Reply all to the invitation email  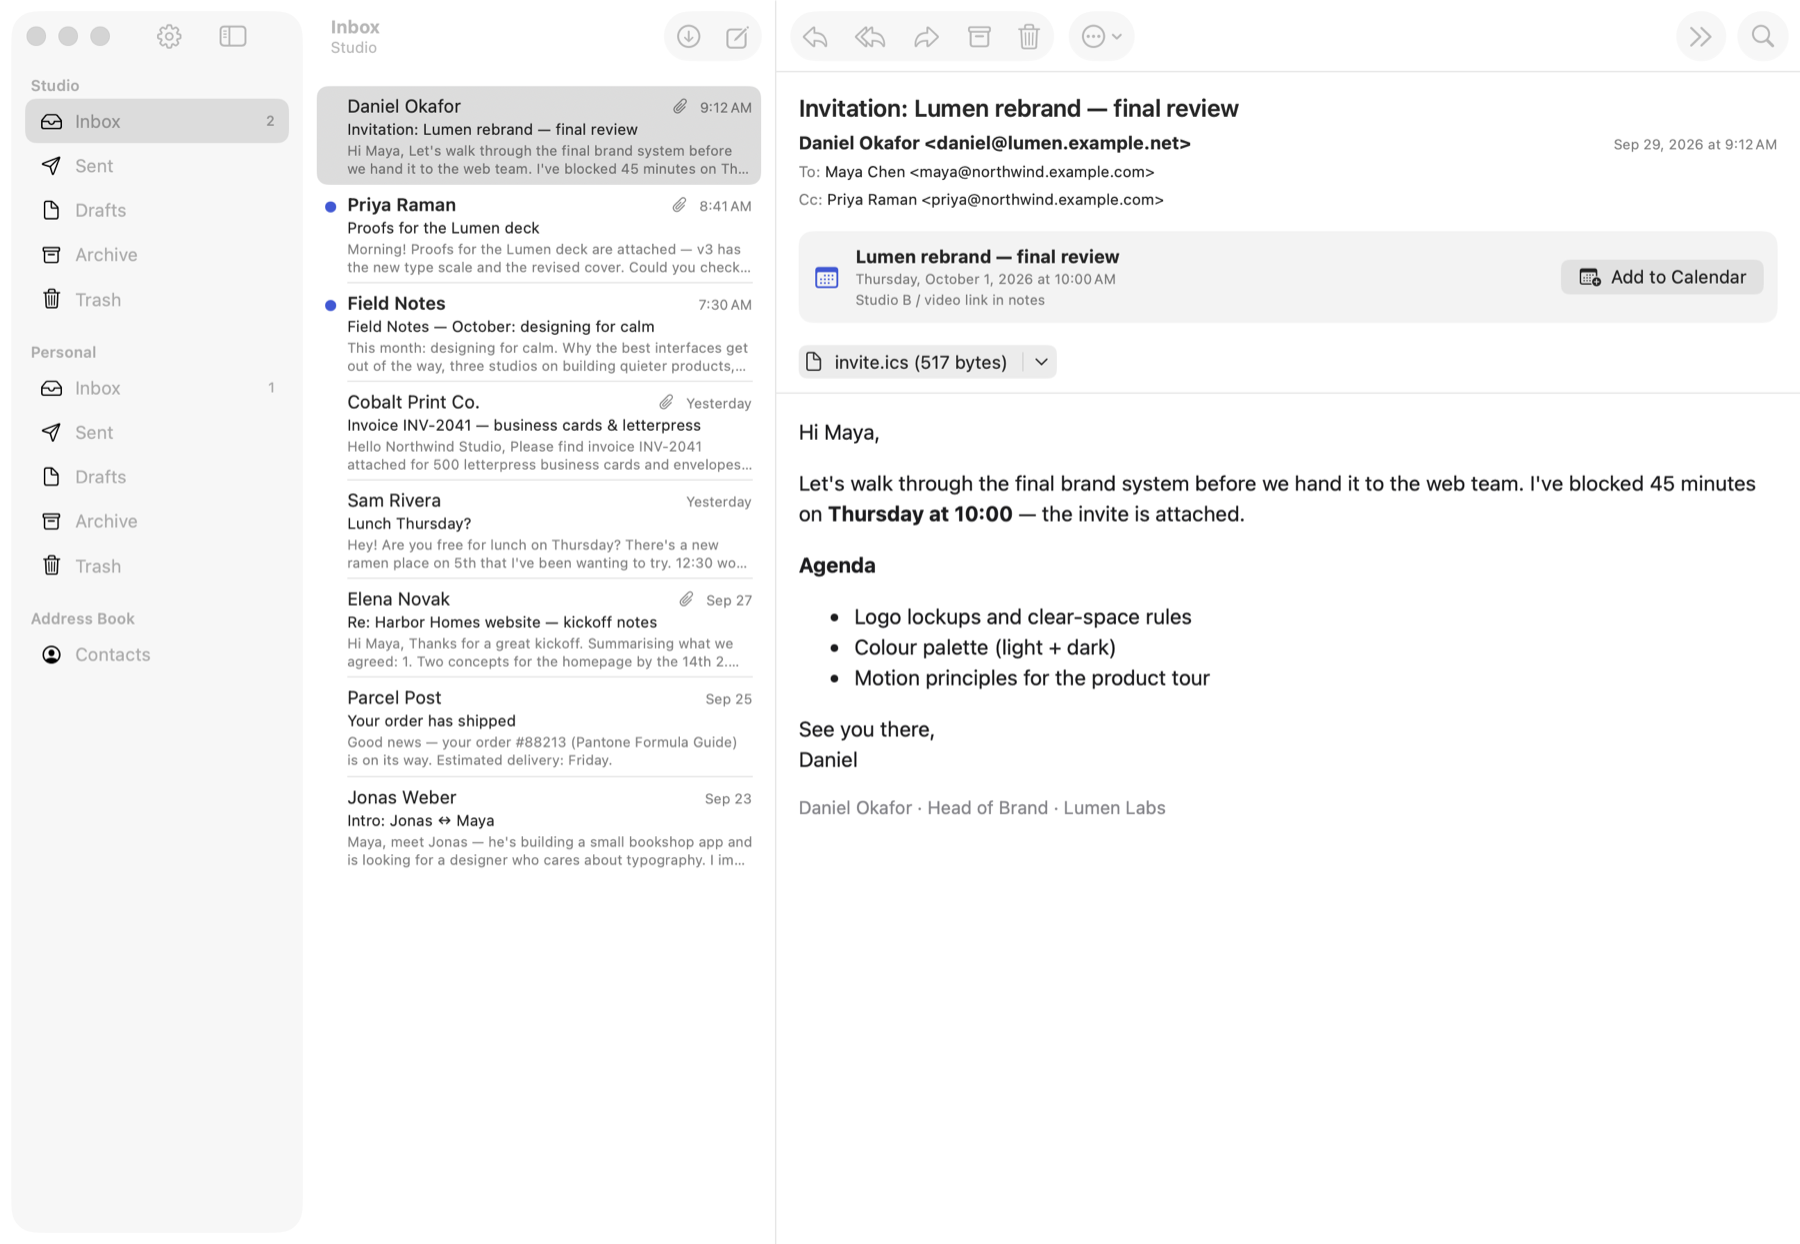pos(870,37)
